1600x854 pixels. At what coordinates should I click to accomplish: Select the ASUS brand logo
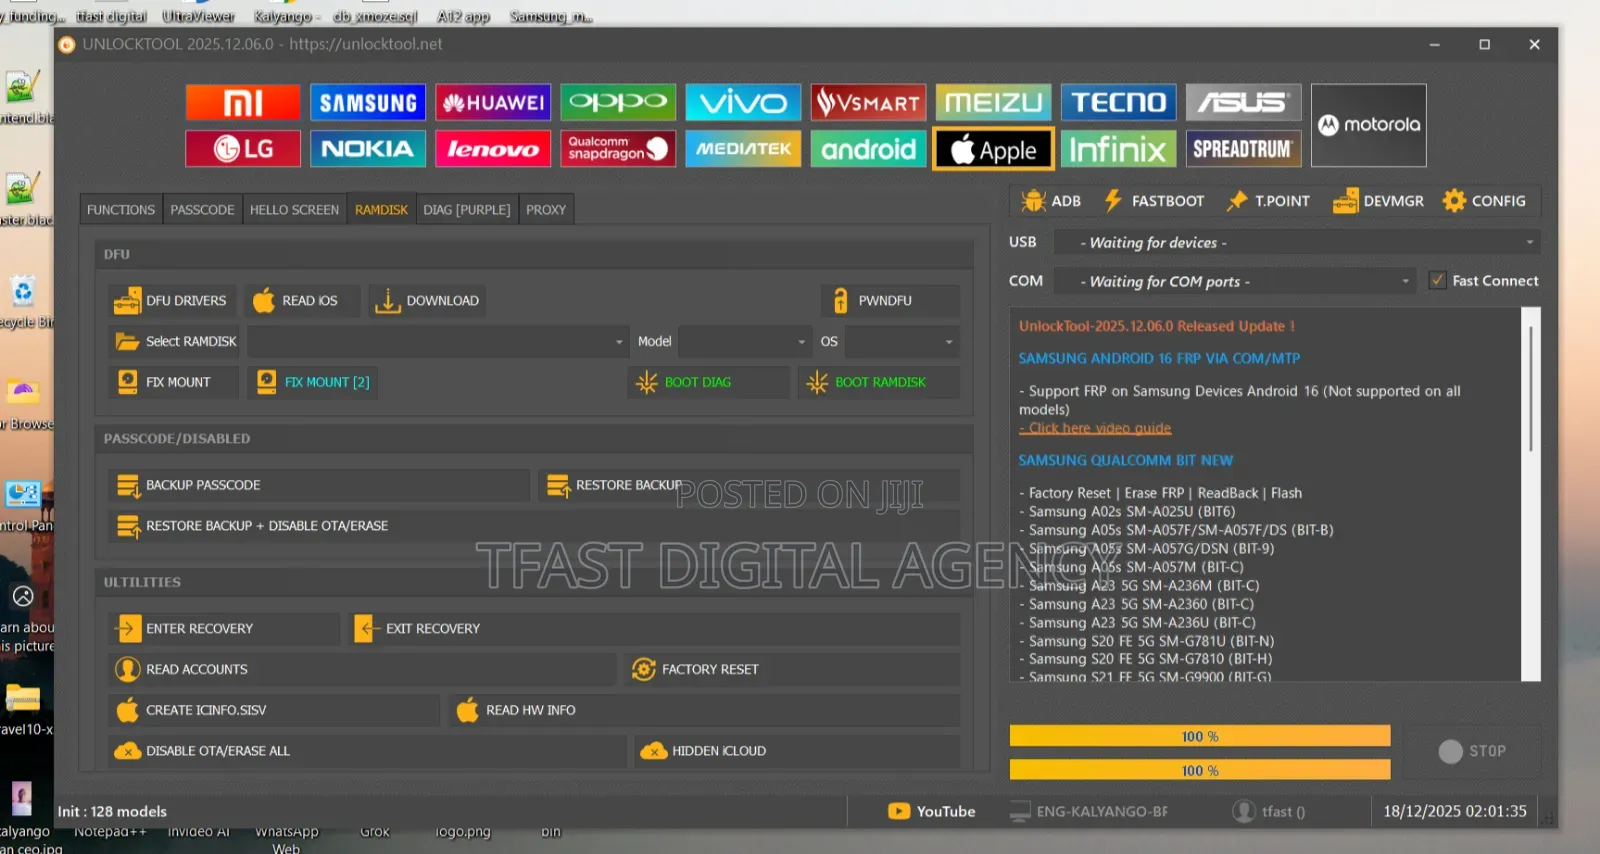pyautogui.click(x=1243, y=102)
